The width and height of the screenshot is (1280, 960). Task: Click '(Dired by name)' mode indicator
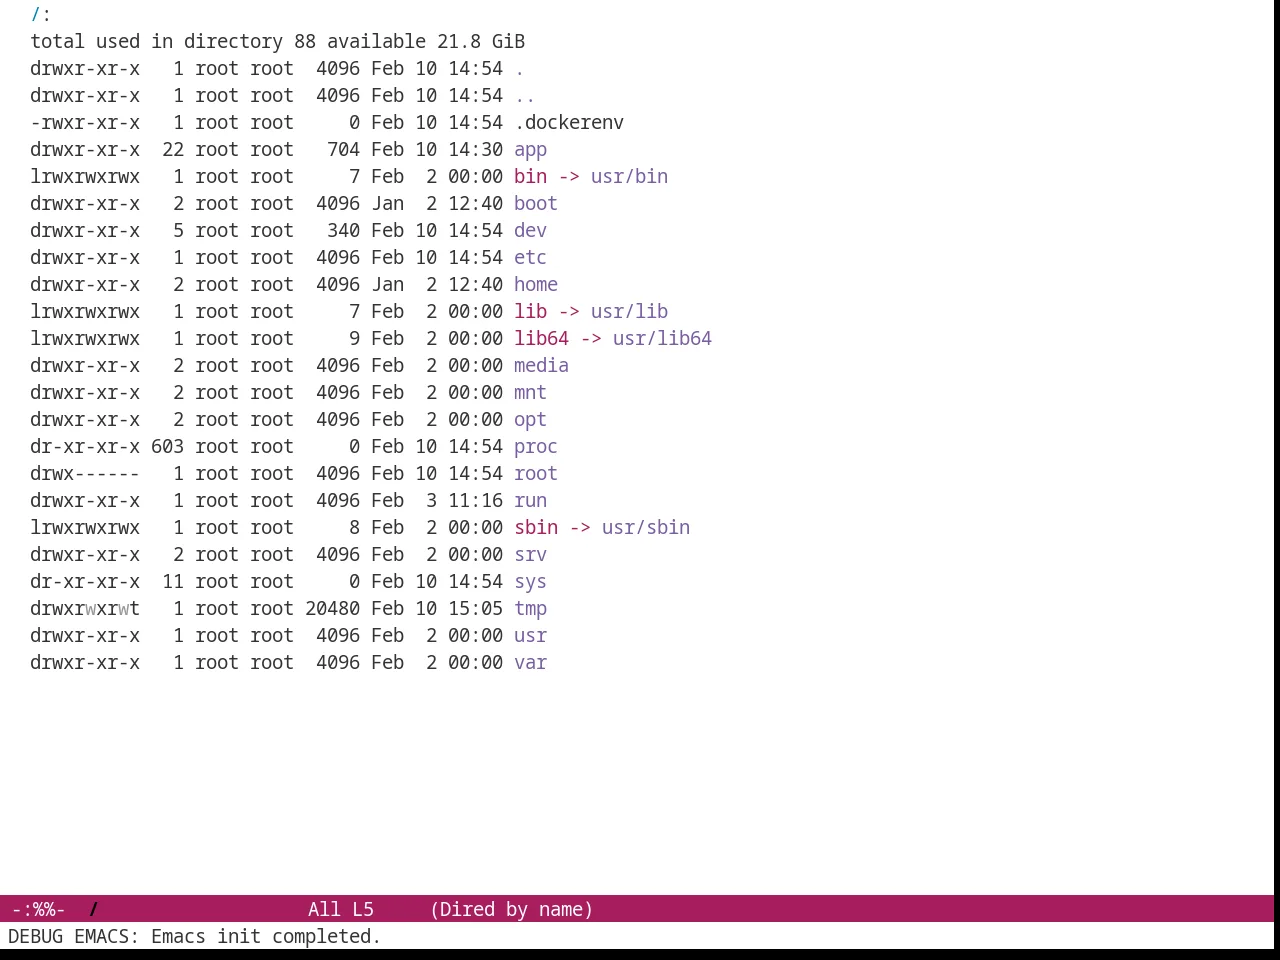click(x=511, y=909)
